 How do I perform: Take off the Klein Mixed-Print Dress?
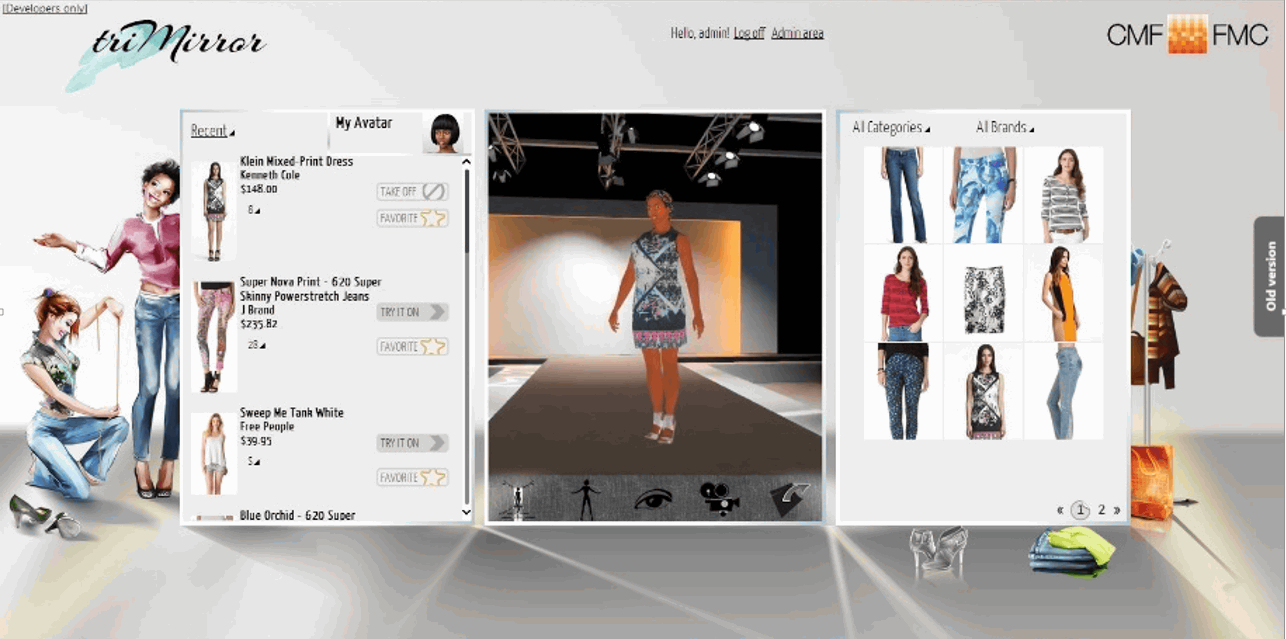[x=412, y=191]
